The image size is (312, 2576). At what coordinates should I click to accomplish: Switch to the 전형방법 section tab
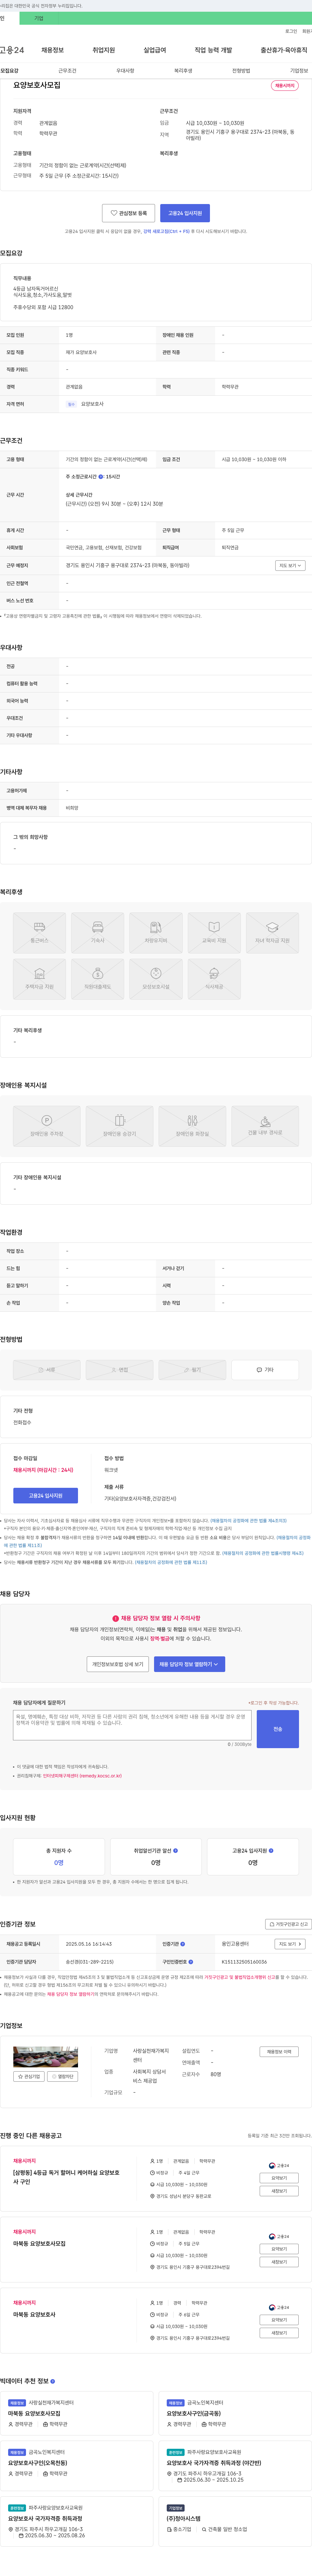pos(241,71)
